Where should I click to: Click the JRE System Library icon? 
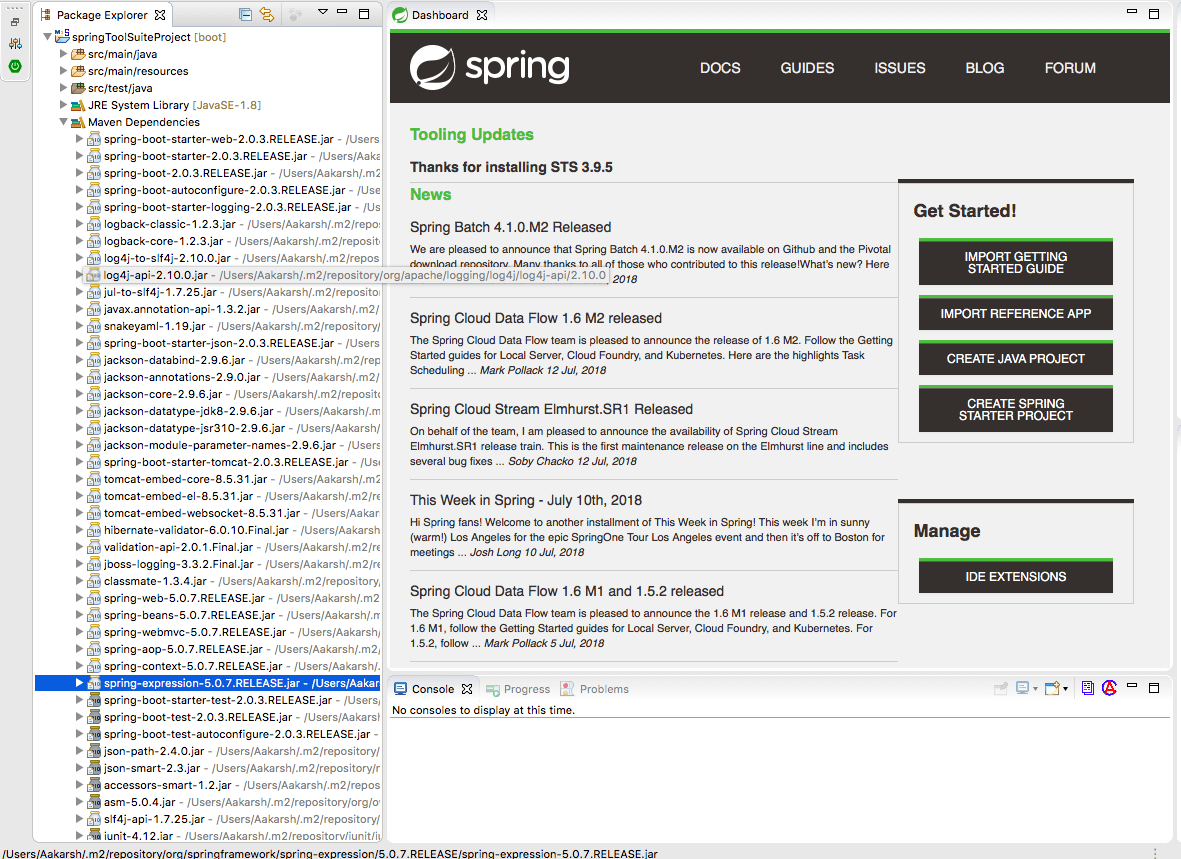click(x=78, y=105)
